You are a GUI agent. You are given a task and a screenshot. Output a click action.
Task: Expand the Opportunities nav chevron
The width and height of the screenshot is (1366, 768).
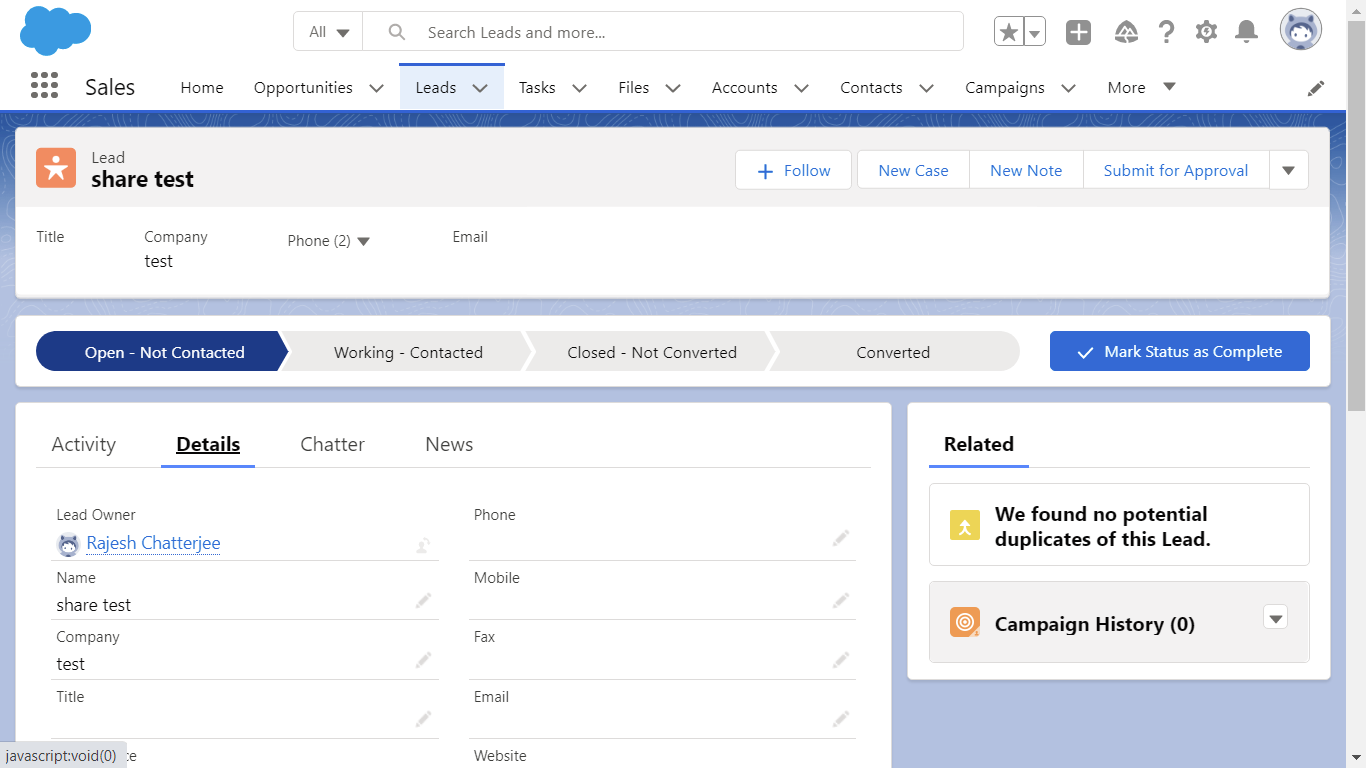click(x=376, y=88)
